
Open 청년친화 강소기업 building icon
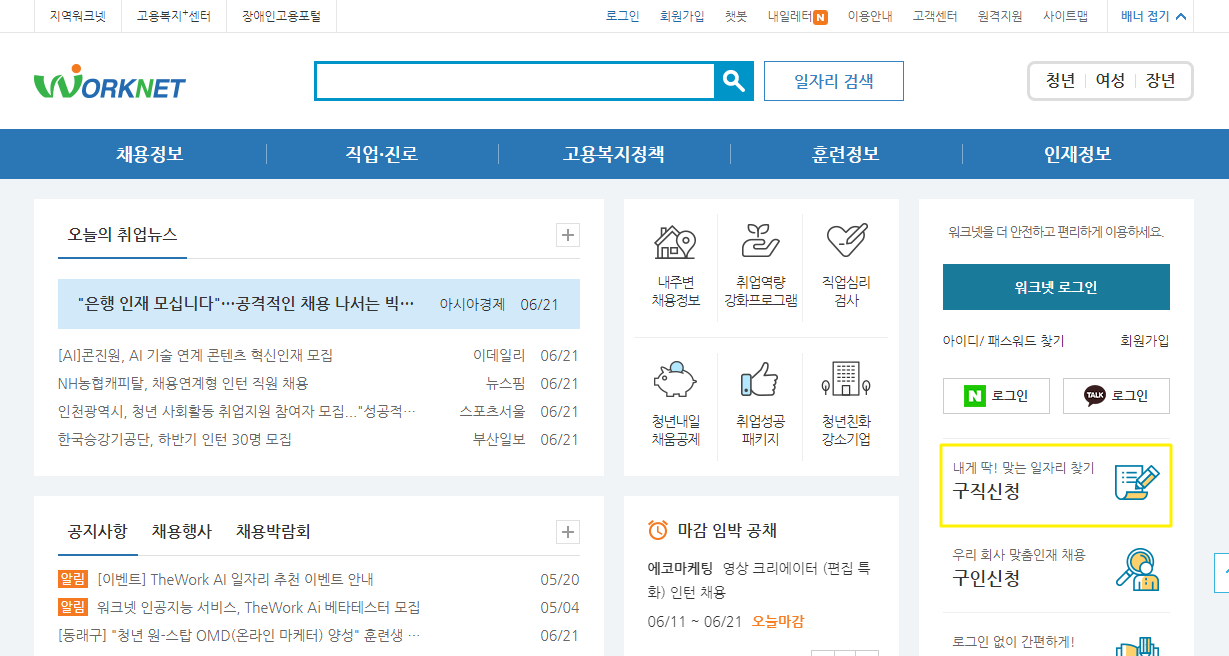tap(846, 379)
